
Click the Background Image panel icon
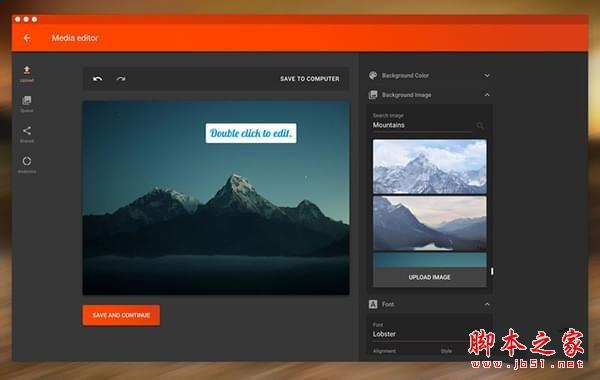pos(373,95)
